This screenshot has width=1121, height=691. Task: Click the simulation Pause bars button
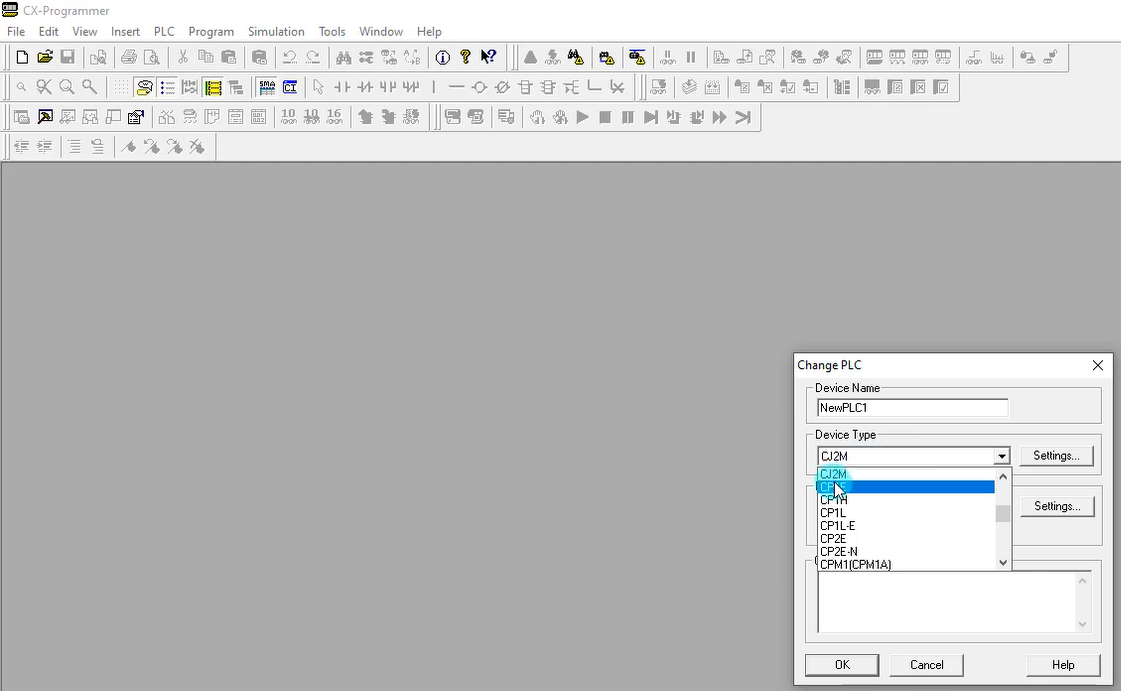(628, 116)
